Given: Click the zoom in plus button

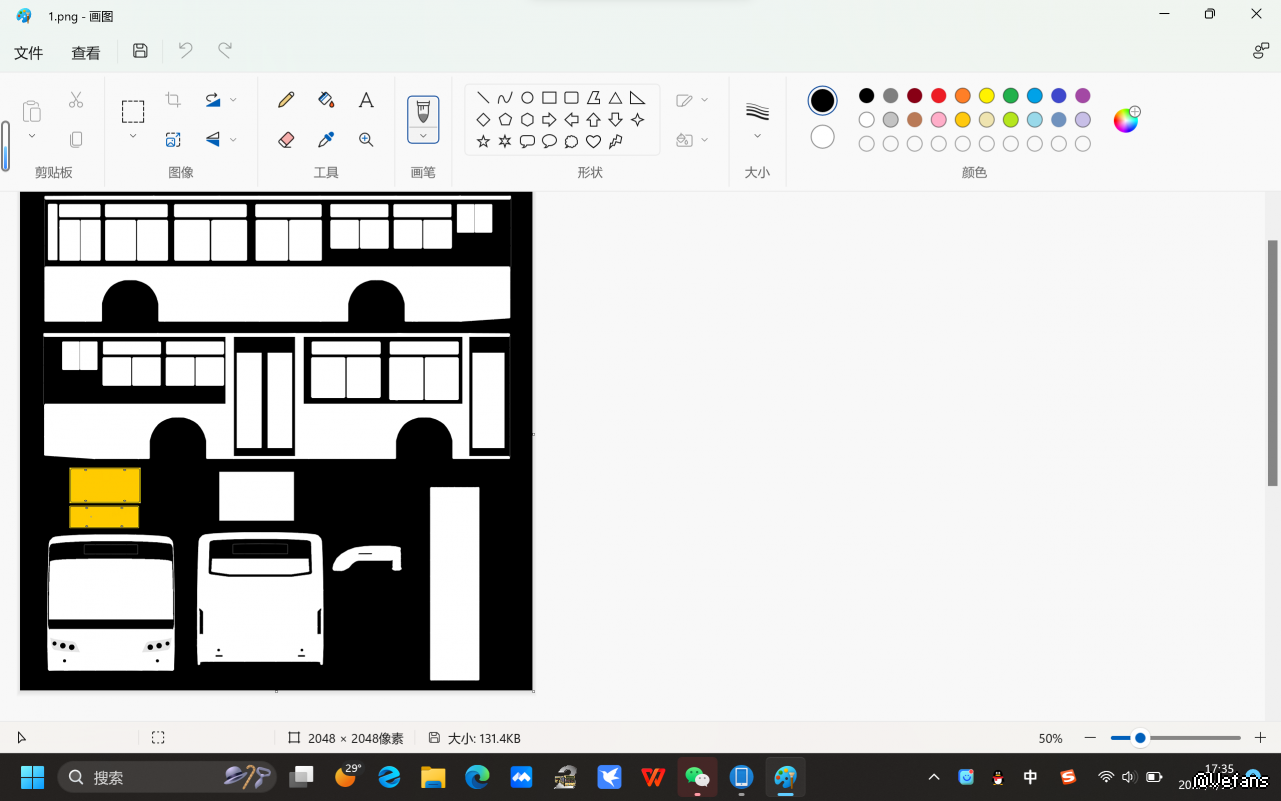Looking at the screenshot, I should 1260,738.
